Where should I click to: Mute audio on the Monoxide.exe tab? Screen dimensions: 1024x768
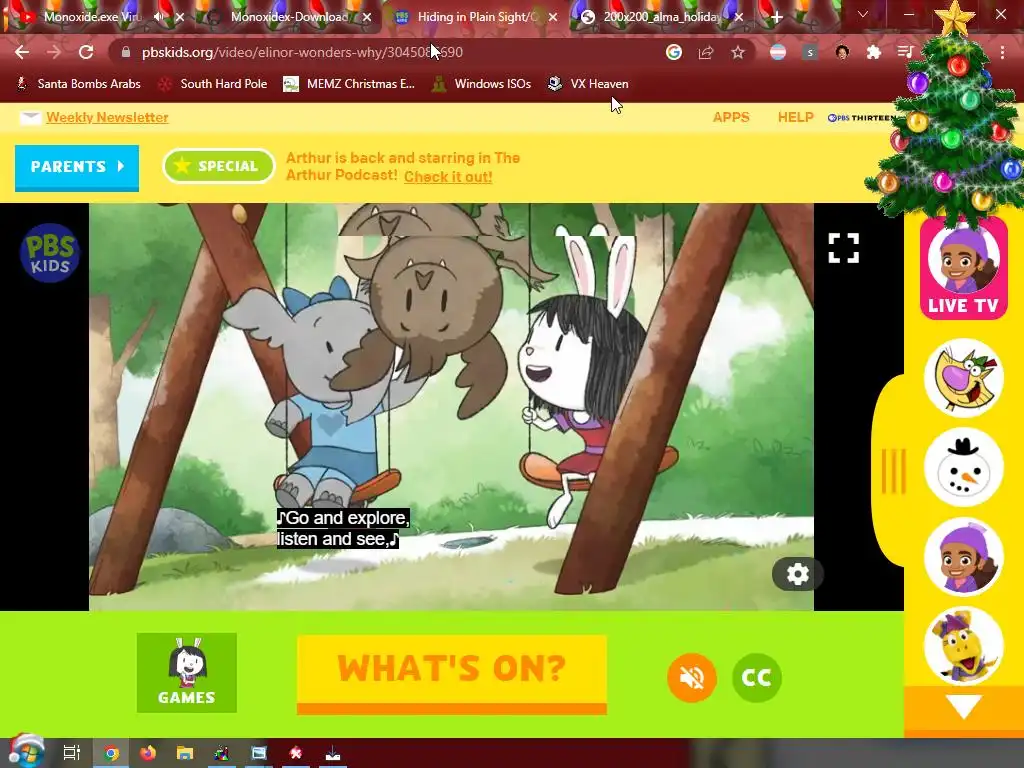[x=159, y=17]
